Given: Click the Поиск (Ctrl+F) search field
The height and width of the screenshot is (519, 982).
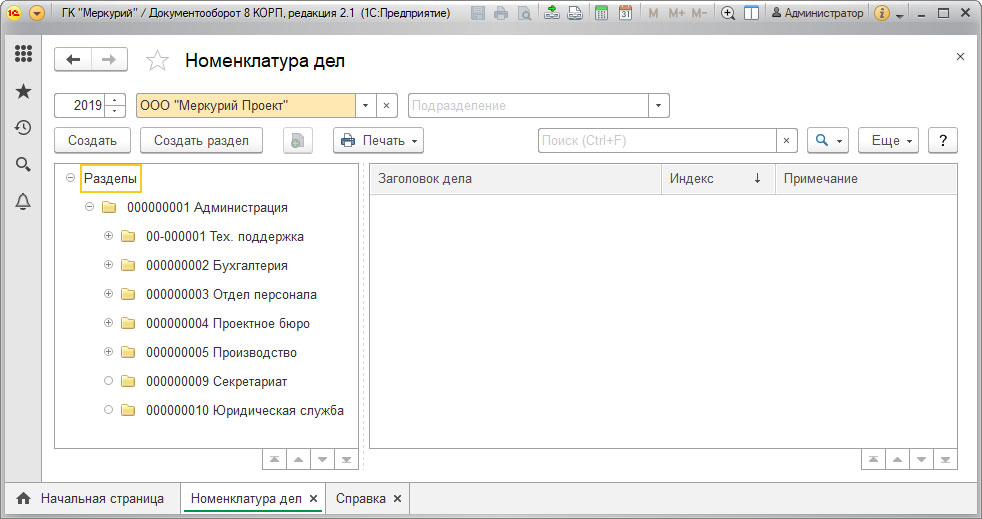Looking at the screenshot, I should coord(657,140).
